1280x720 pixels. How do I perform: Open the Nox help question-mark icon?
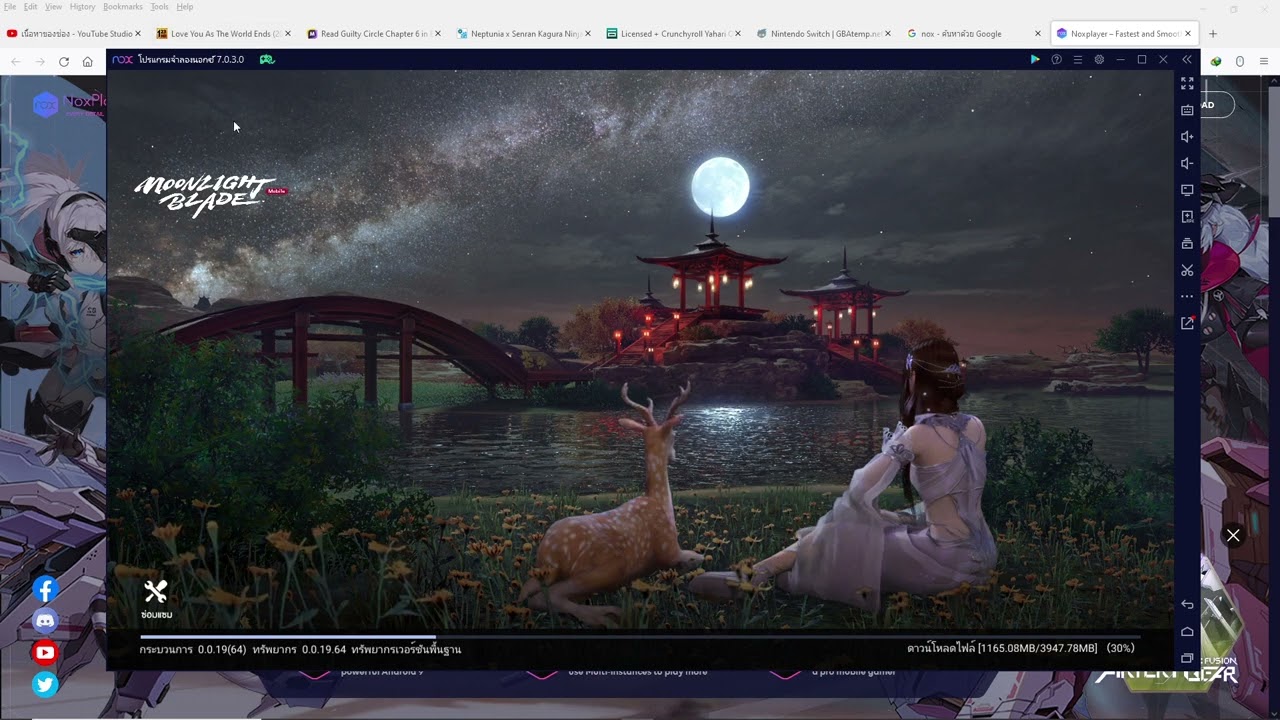click(1056, 60)
